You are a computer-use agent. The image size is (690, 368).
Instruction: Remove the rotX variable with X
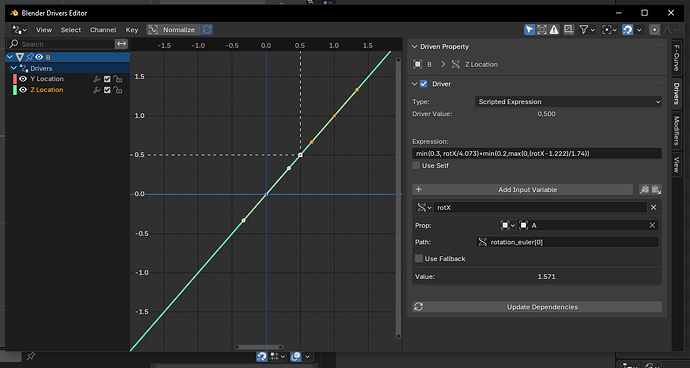click(x=653, y=207)
